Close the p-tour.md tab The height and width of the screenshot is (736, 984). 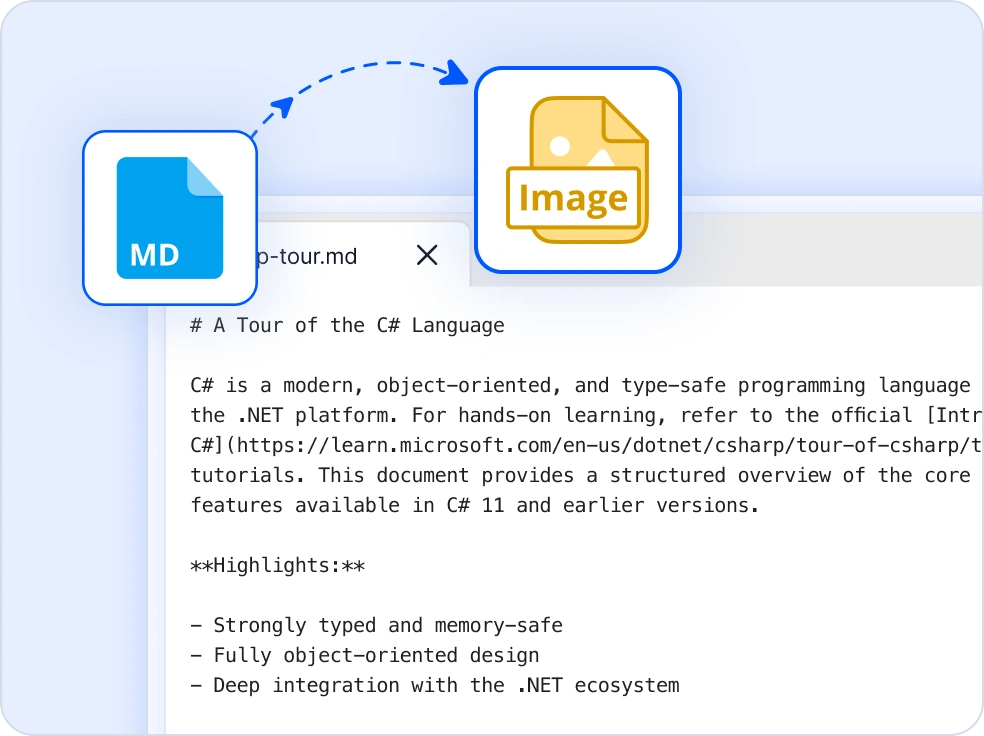click(427, 255)
